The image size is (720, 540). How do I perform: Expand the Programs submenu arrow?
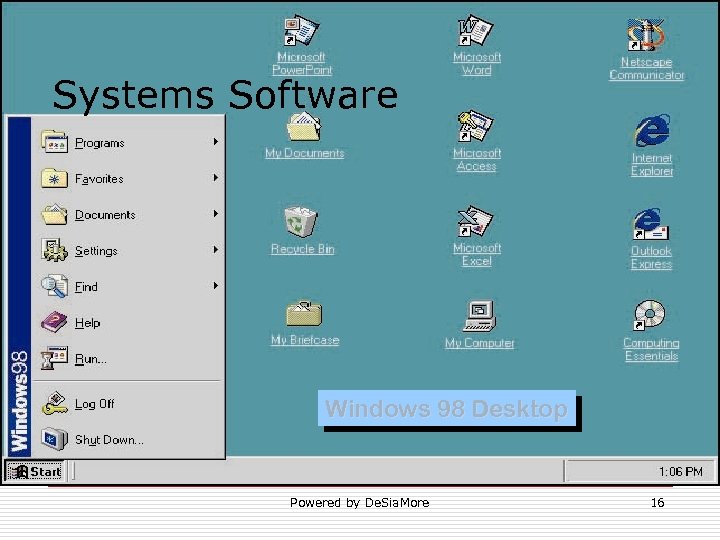click(215, 142)
